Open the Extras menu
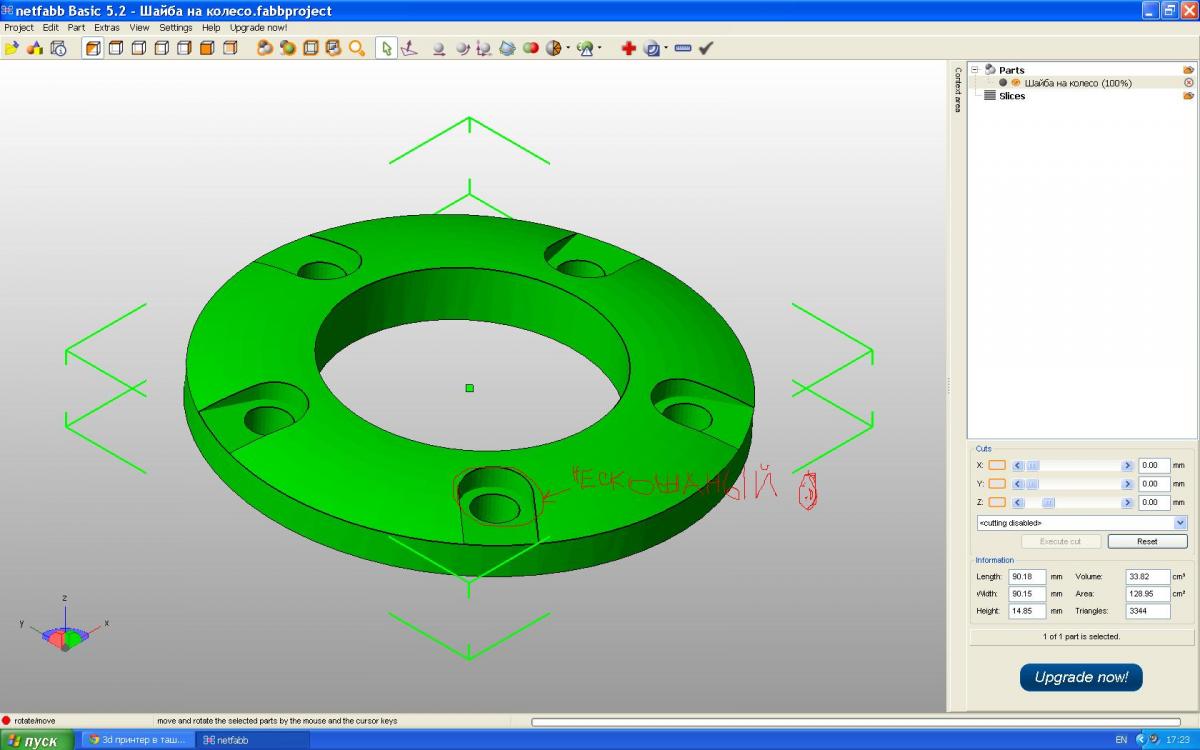 tap(107, 28)
